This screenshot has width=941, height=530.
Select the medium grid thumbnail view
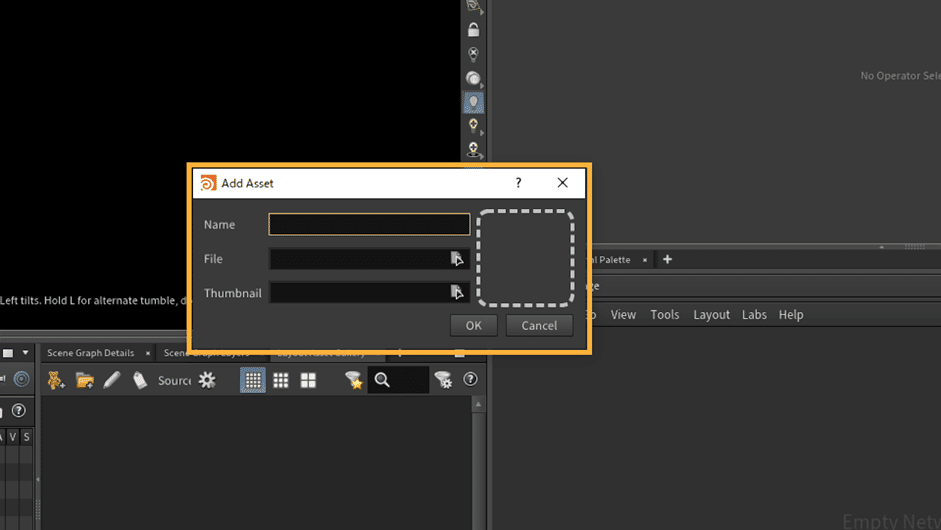281,380
